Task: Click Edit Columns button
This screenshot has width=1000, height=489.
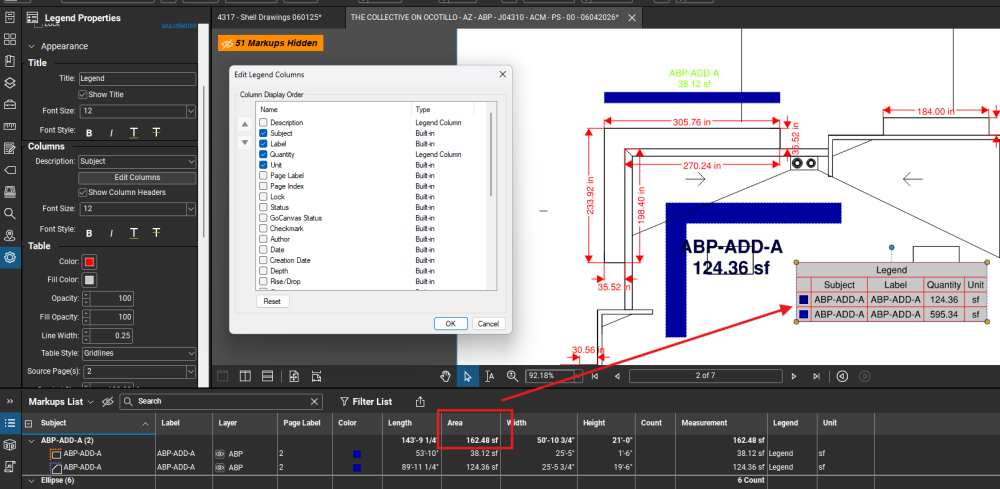Action: tap(137, 178)
